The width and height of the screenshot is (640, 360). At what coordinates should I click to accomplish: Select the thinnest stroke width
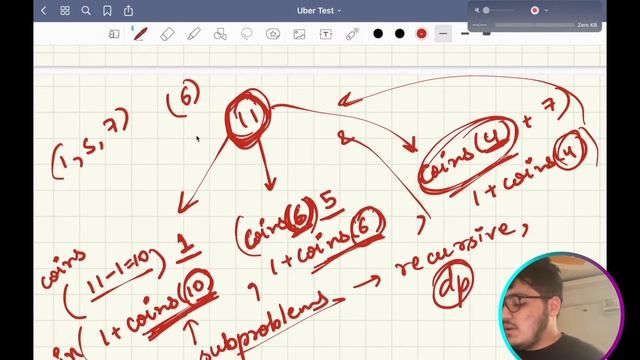pyautogui.click(x=443, y=34)
